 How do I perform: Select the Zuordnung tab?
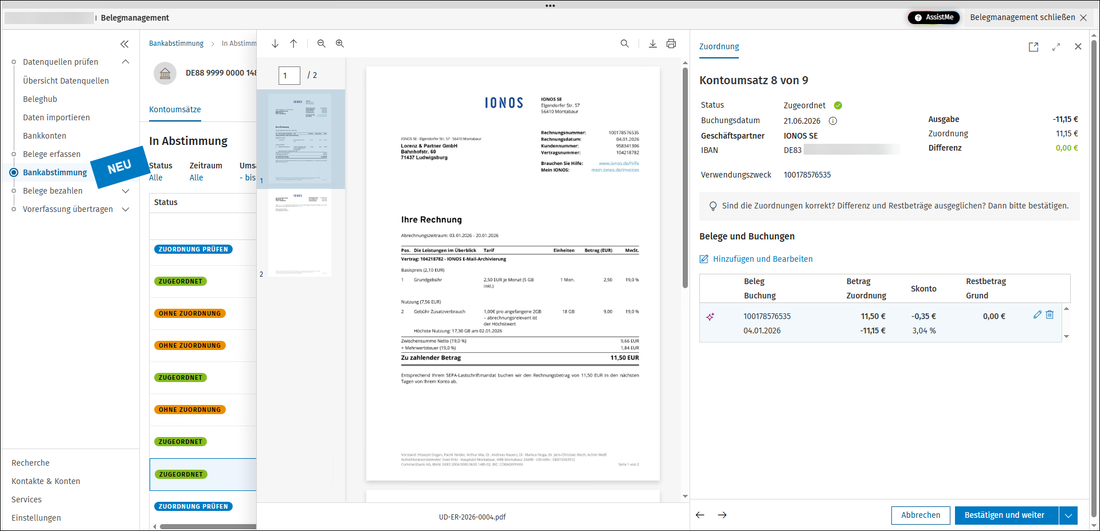(x=719, y=46)
